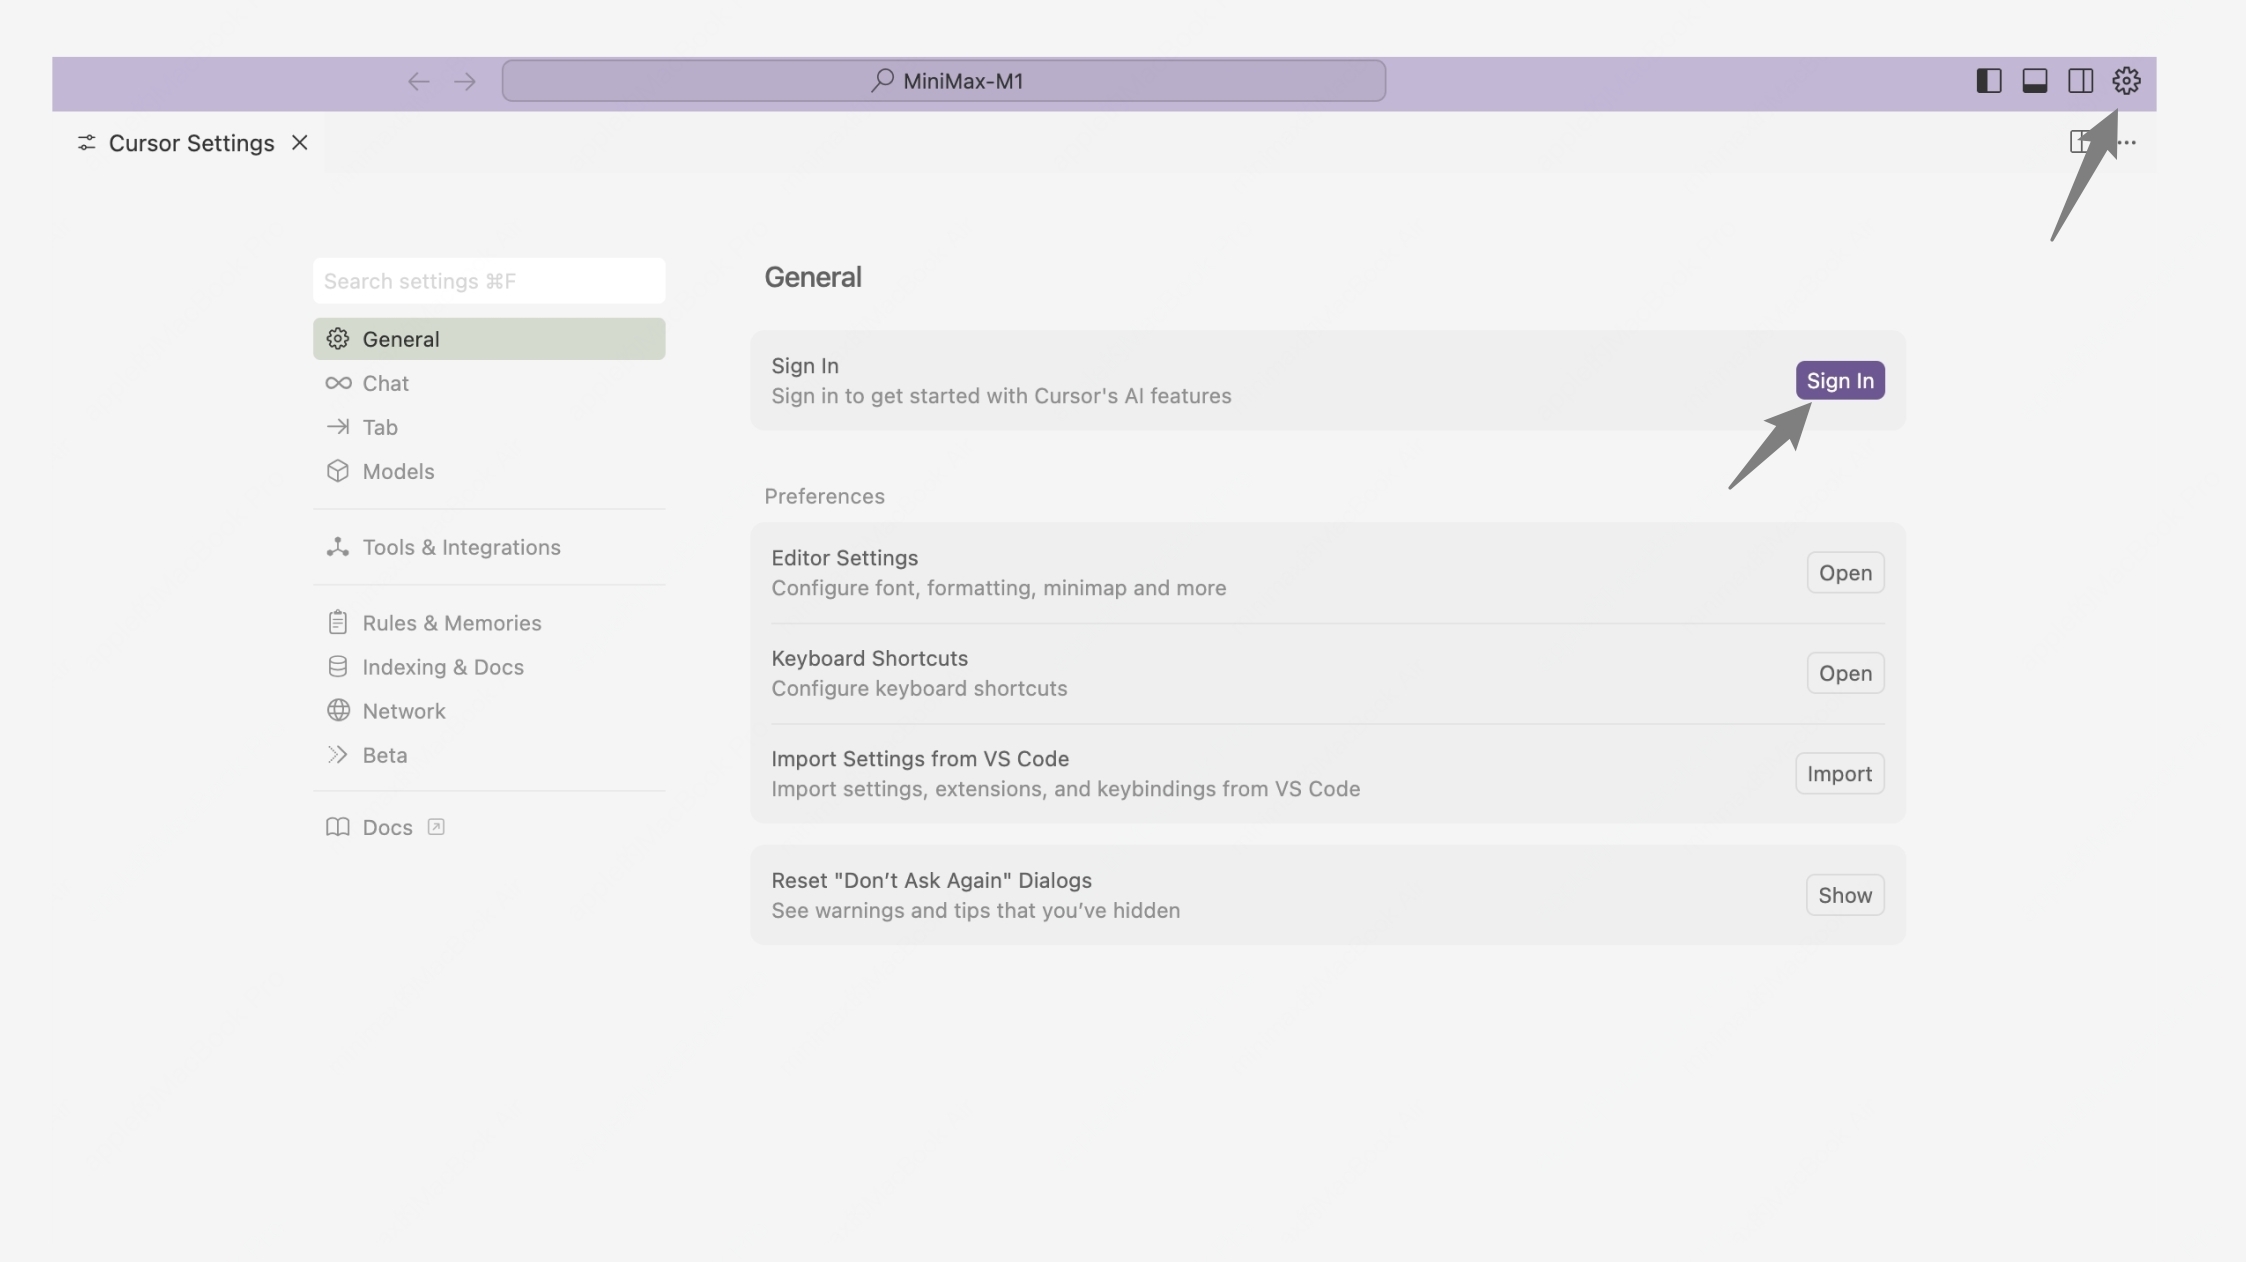
Task: Open Rules & Memories section
Action: [451, 623]
